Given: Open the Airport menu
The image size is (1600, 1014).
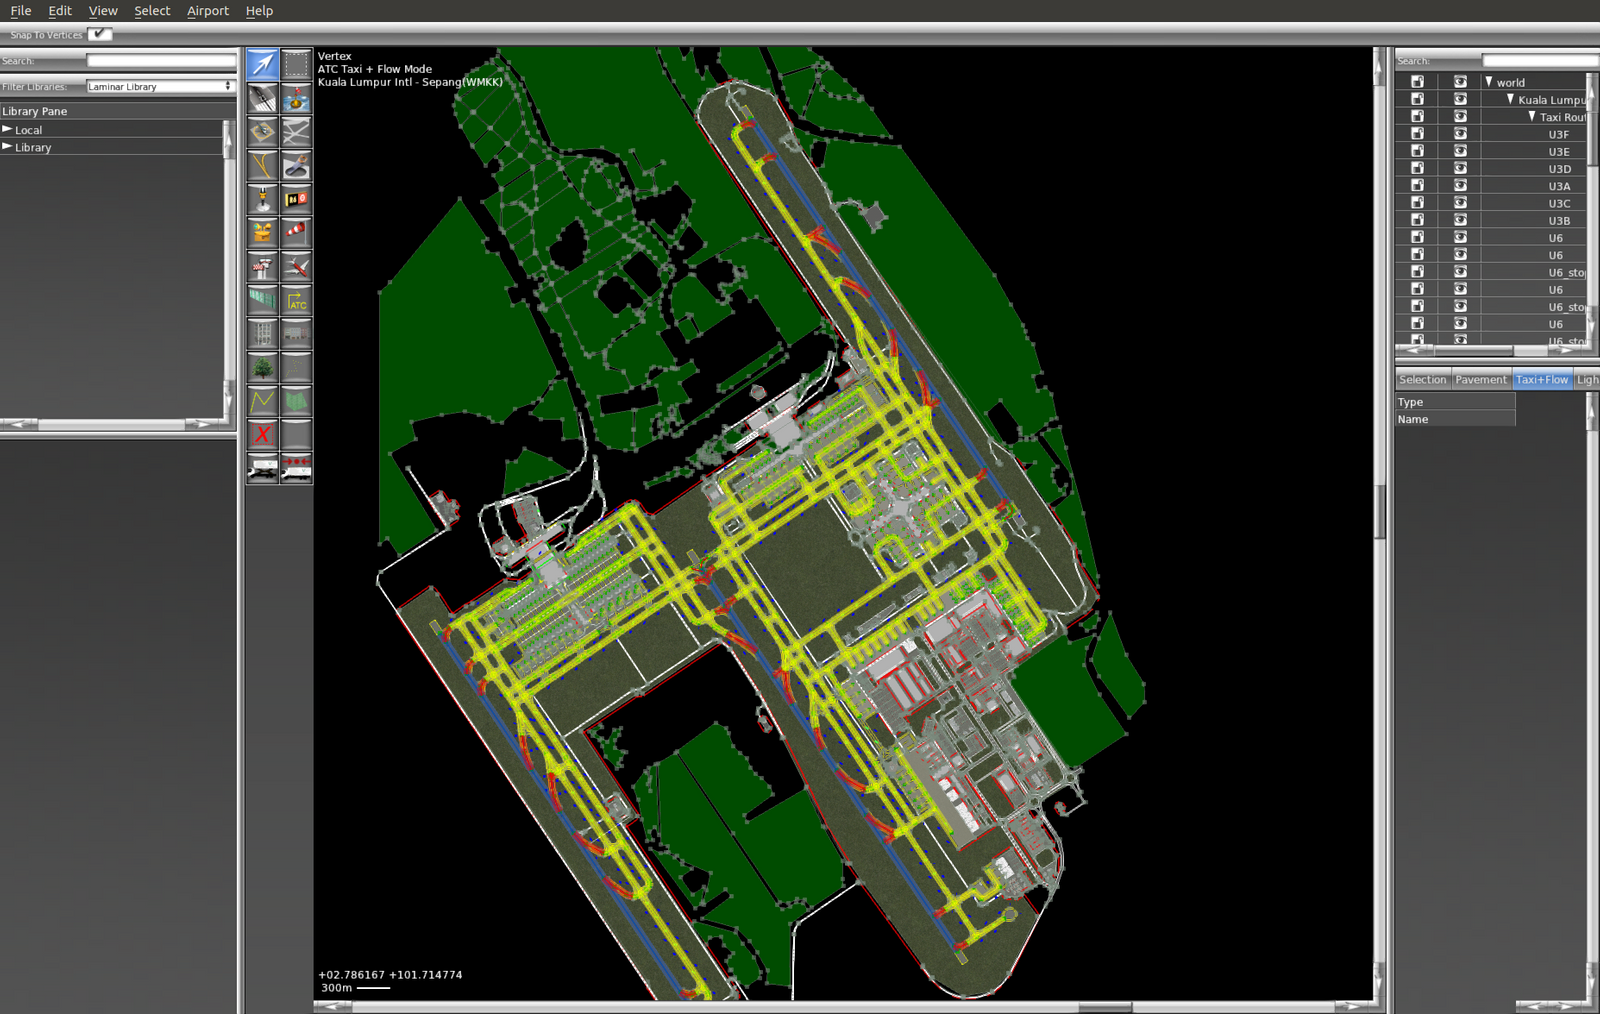Looking at the screenshot, I should point(207,11).
